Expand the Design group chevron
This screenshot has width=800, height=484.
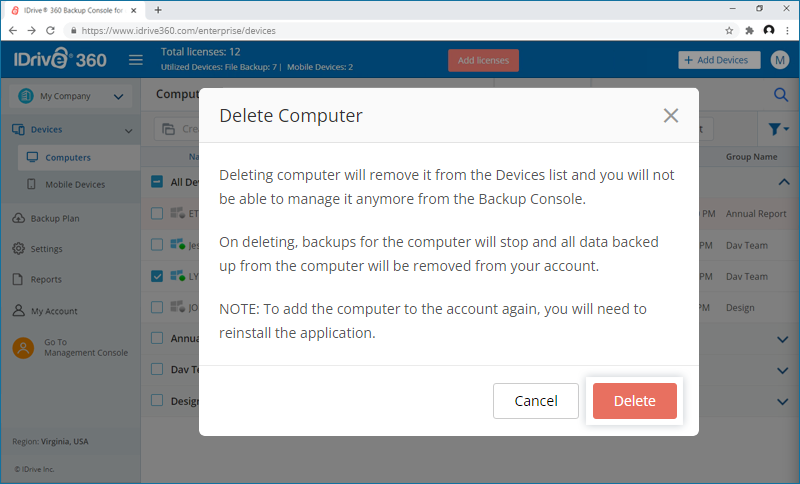(782, 402)
